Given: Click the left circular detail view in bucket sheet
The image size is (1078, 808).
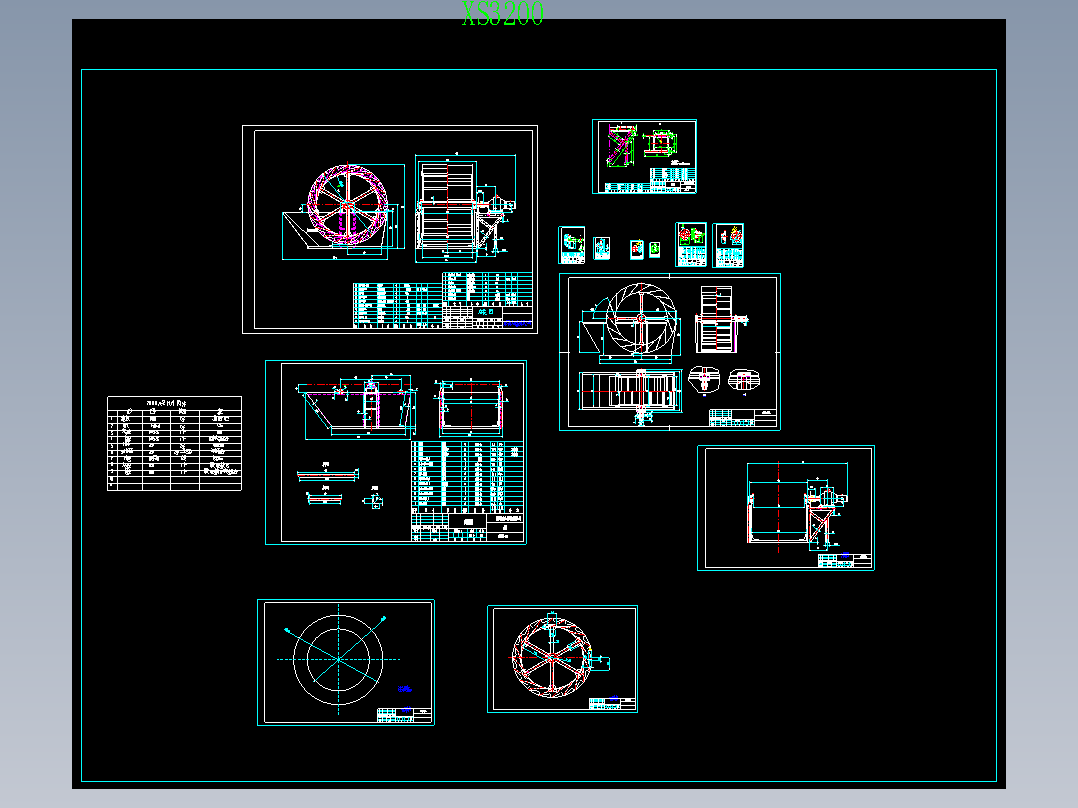Looking at the screenshot, I should (704, 380).
